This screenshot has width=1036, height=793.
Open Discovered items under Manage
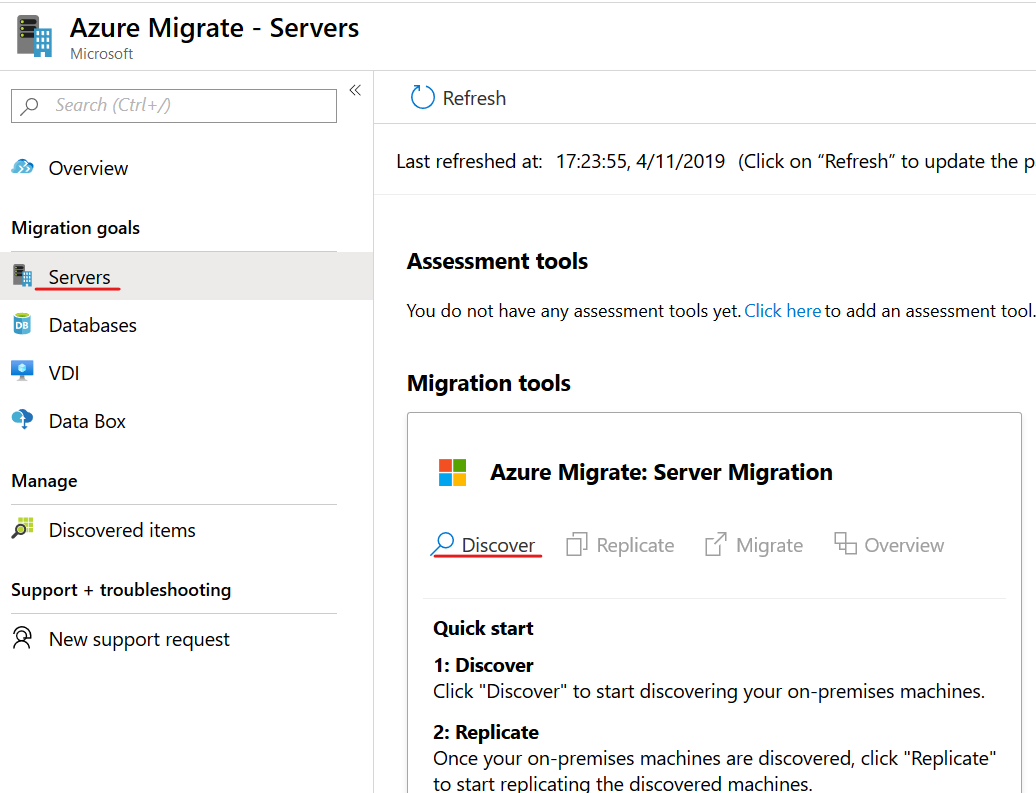(x=122, y=530)
